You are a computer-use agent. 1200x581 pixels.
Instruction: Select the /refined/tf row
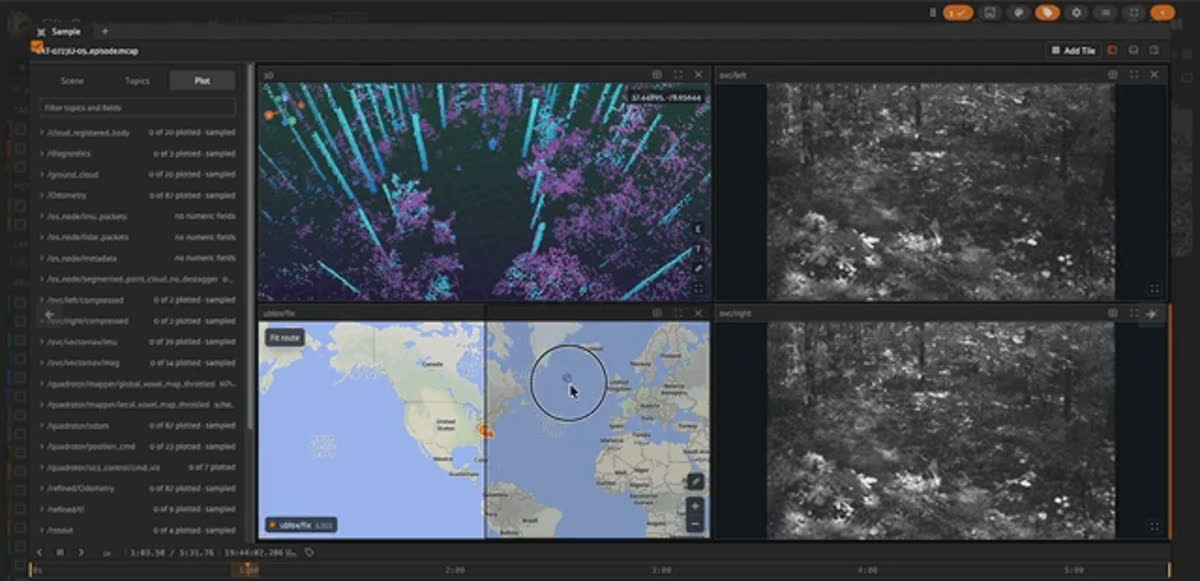click(x=138, y=509)
